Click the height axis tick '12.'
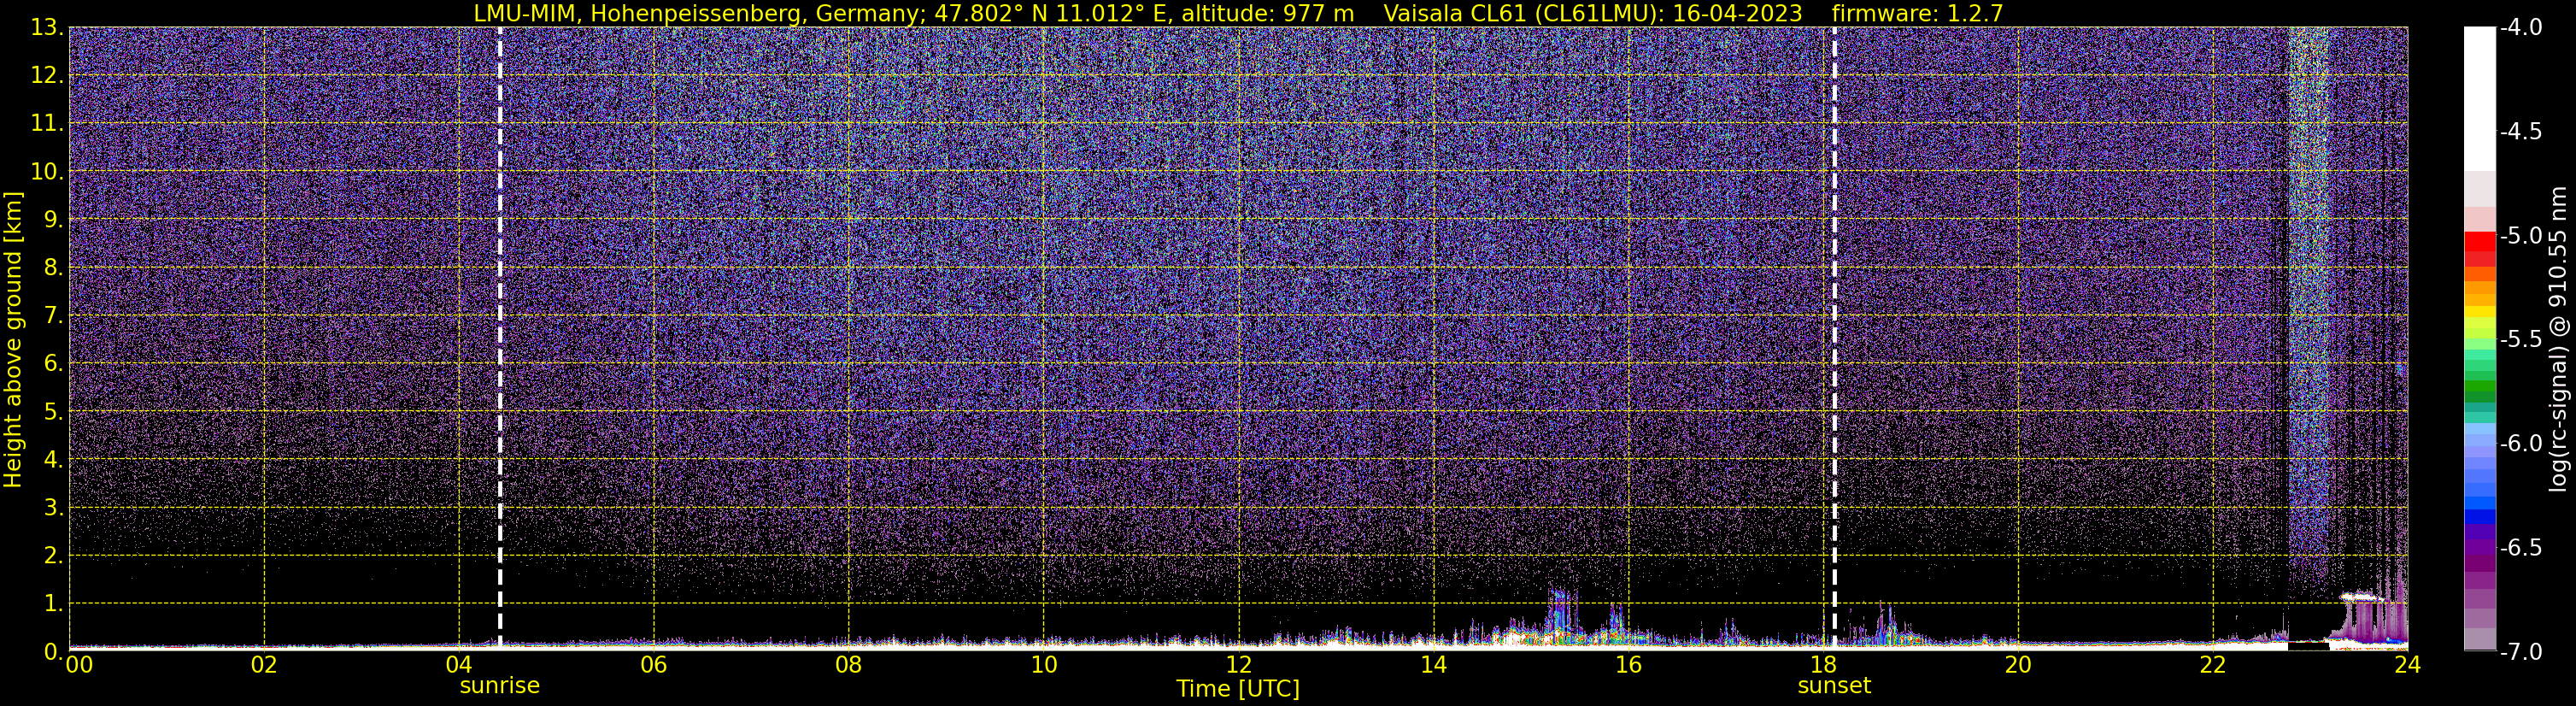This screenshot has width=2576, height=706. point(47,76)
